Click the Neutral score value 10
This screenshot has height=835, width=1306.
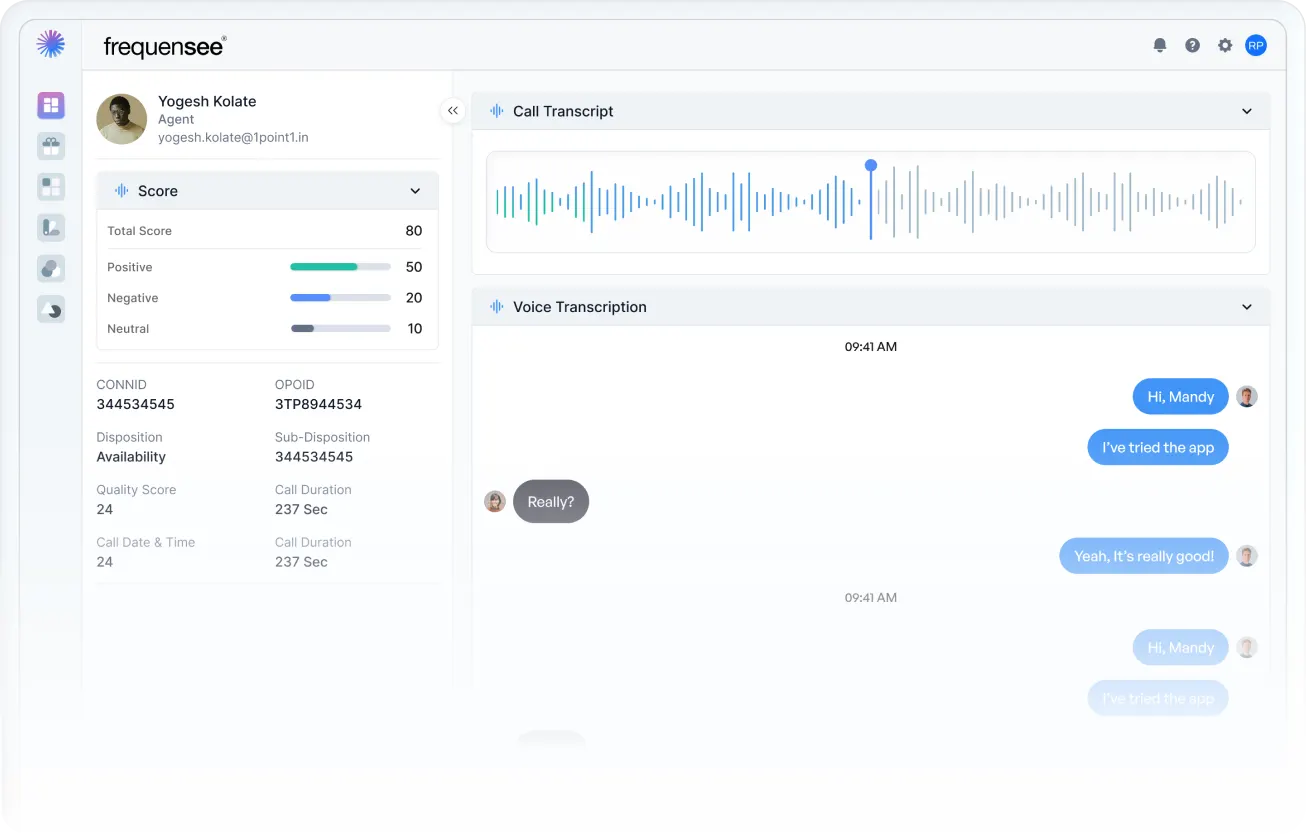415,329
